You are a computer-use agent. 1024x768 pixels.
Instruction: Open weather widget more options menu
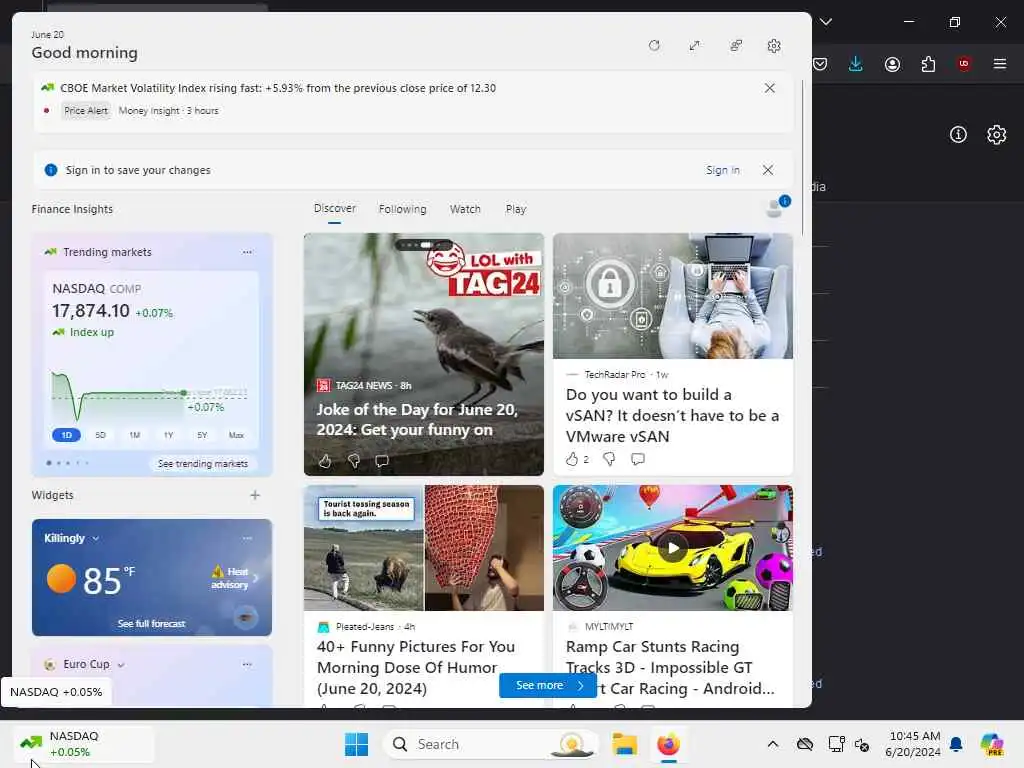tap(247, 538)
